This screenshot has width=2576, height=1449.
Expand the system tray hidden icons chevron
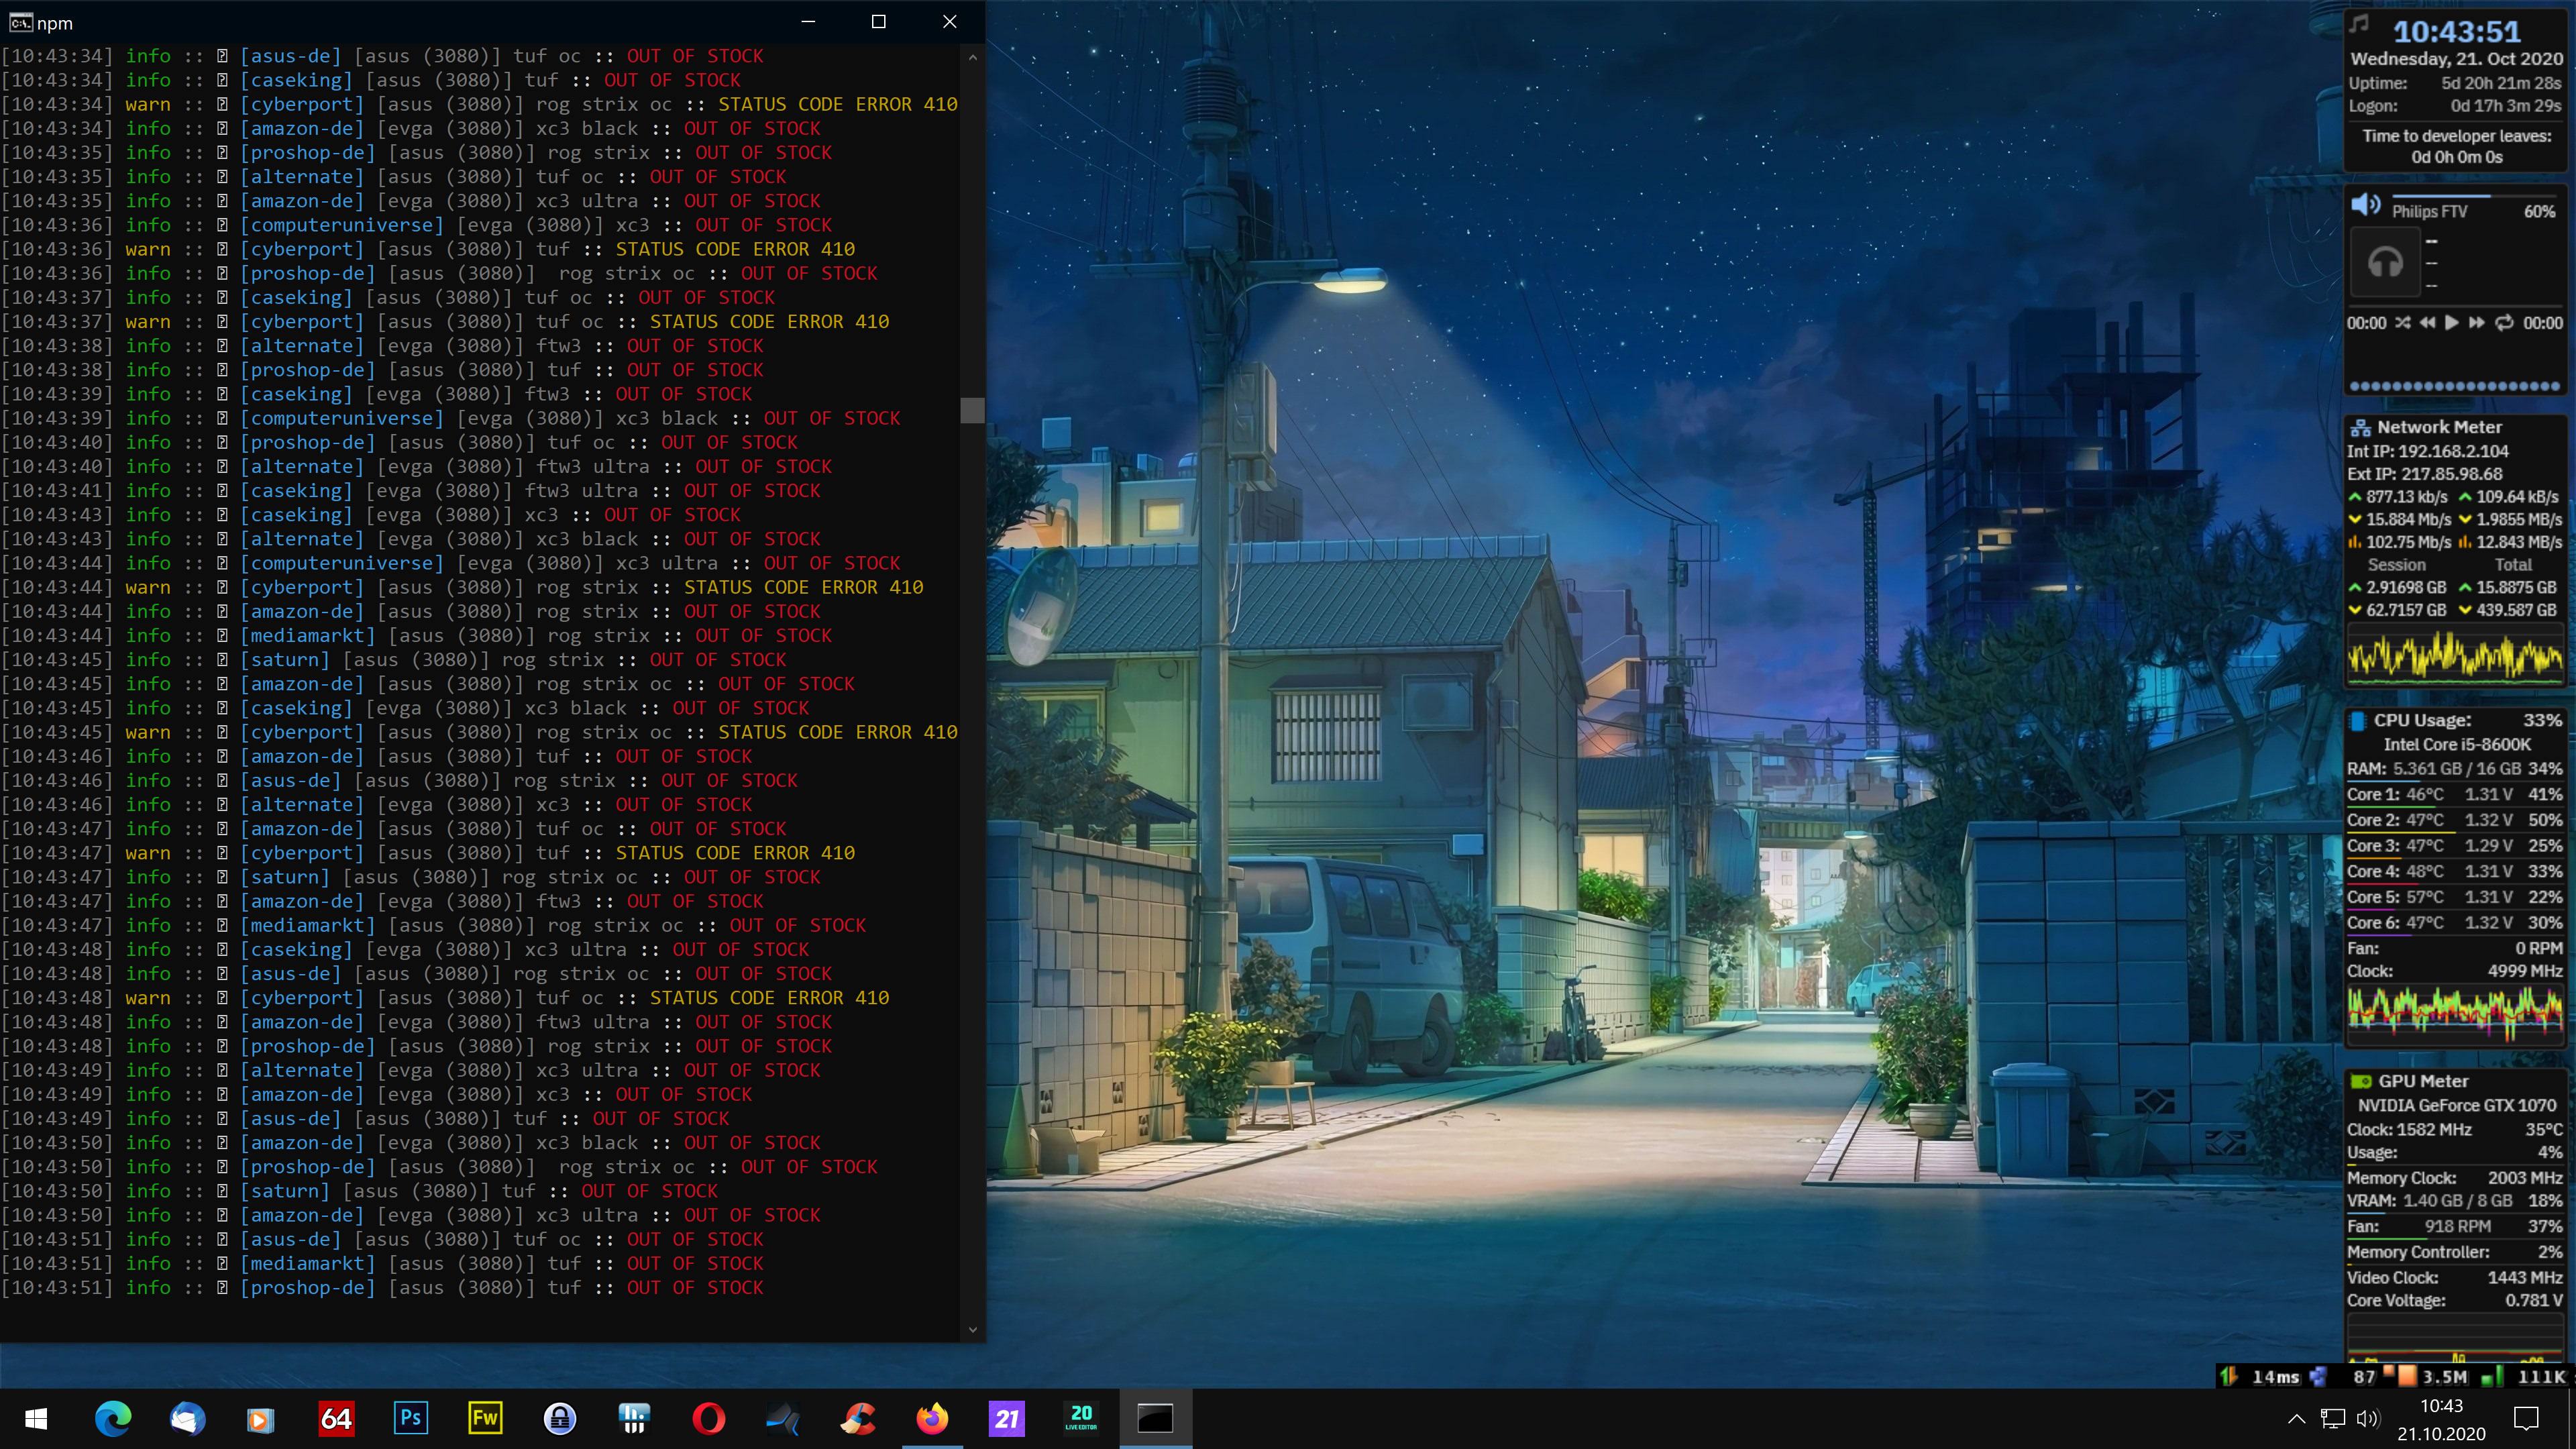pyautogui.click(x=2297, y=1418)
